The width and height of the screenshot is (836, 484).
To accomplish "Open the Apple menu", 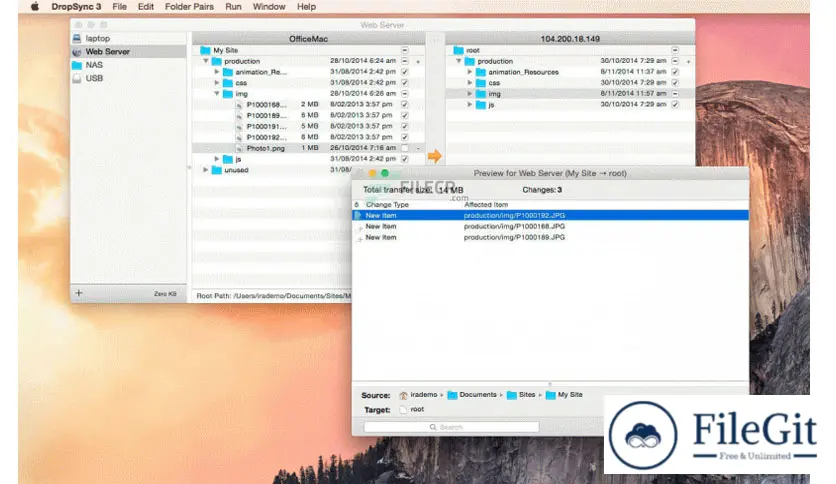I will pos(35,6).
